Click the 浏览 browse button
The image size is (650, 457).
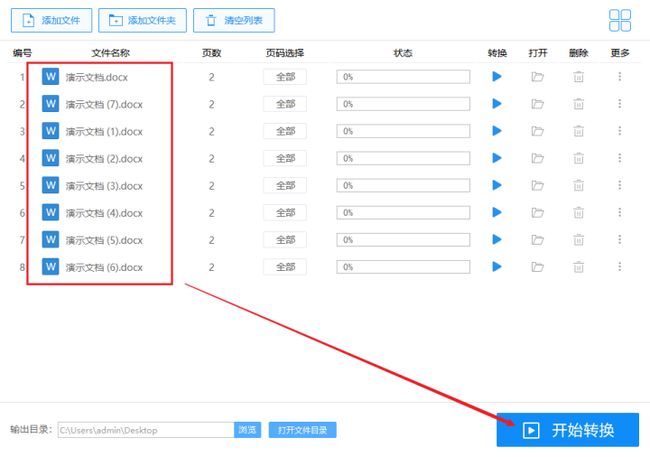pos(247,430)
